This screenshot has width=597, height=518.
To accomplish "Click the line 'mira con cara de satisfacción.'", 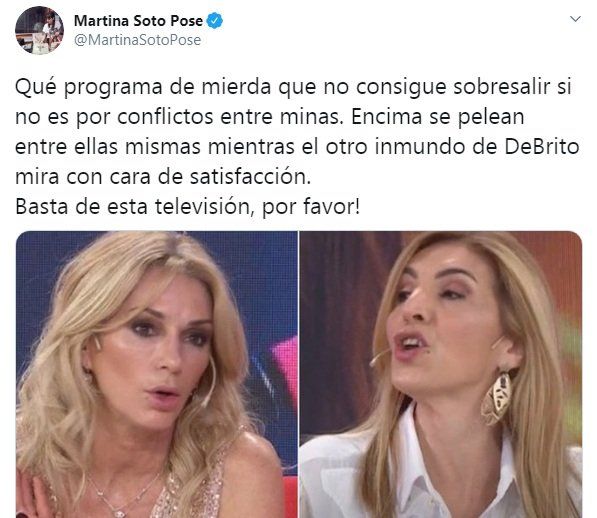I will (163, 177).
